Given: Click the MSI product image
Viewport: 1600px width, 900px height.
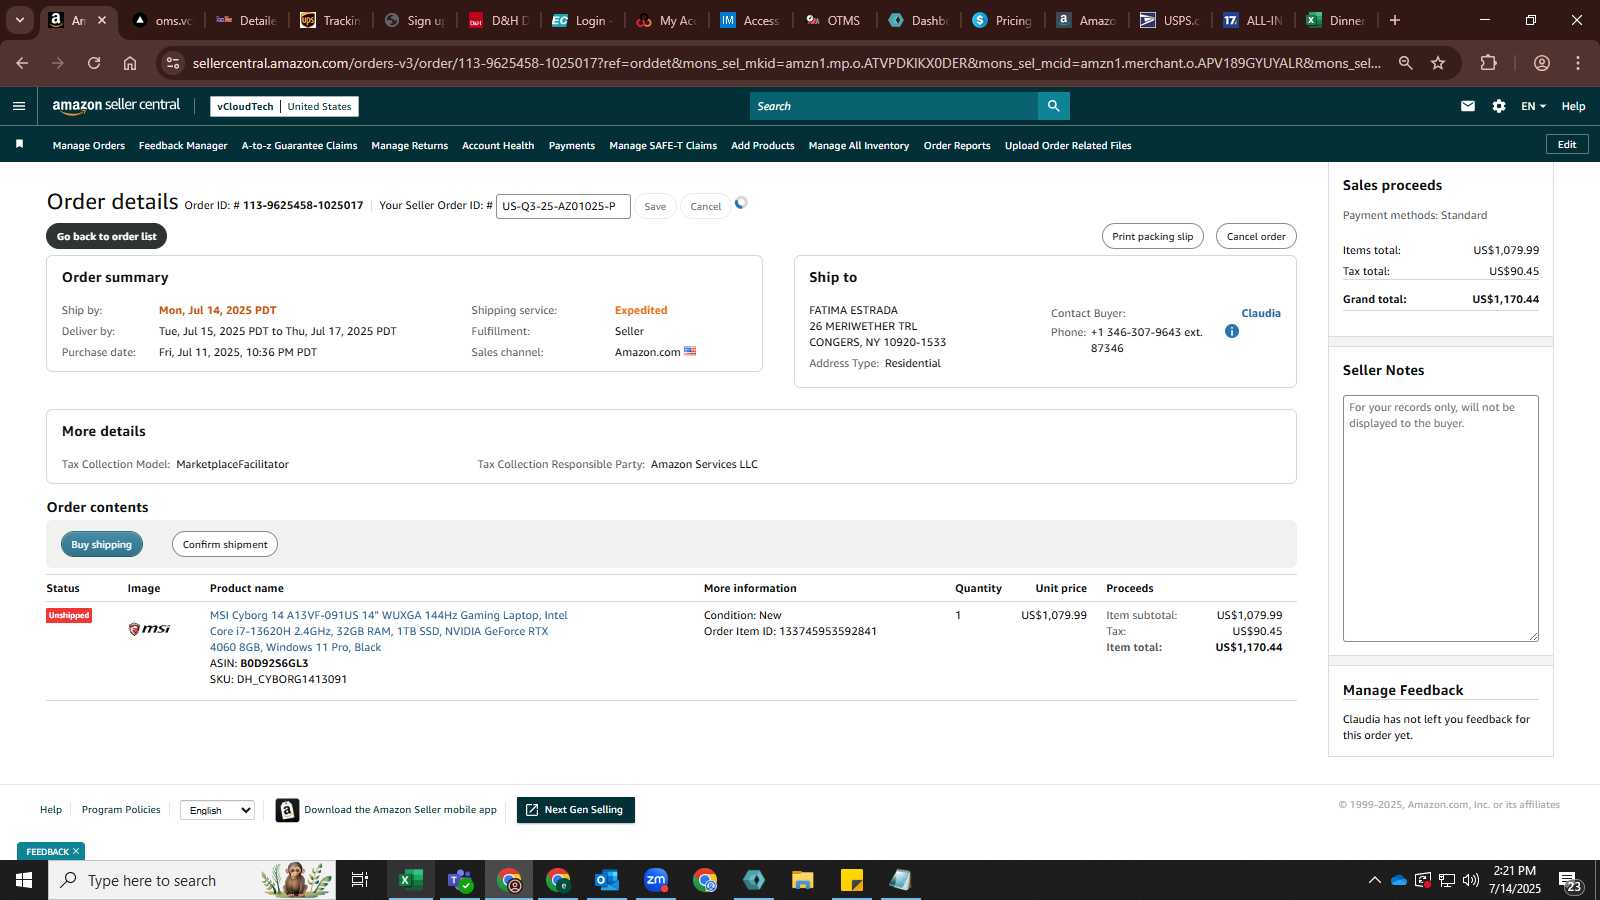Looking at the screenshot, I should point(149,629).
